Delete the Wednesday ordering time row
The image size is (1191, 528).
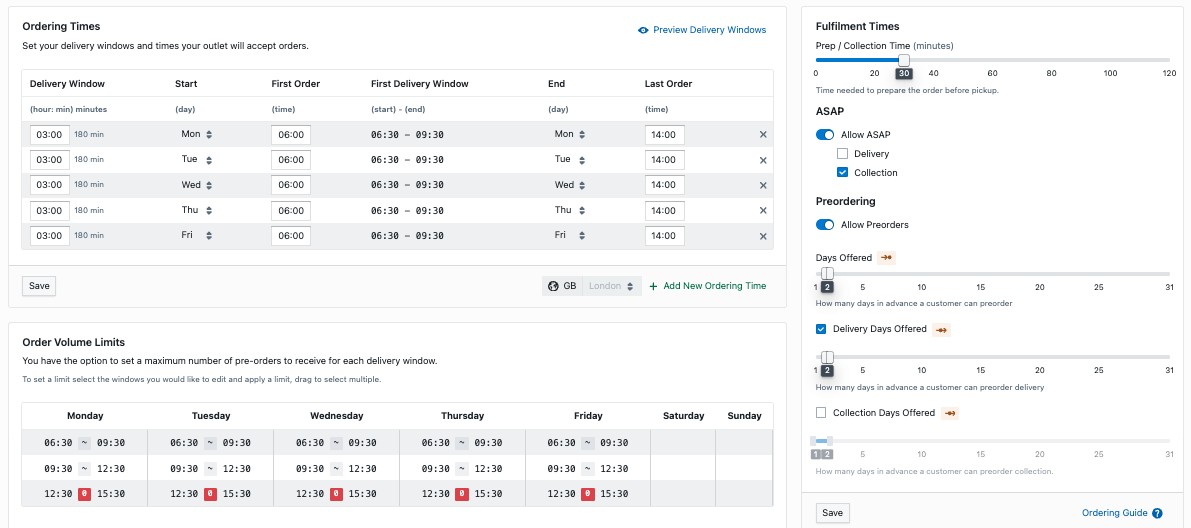pos(763,185)
